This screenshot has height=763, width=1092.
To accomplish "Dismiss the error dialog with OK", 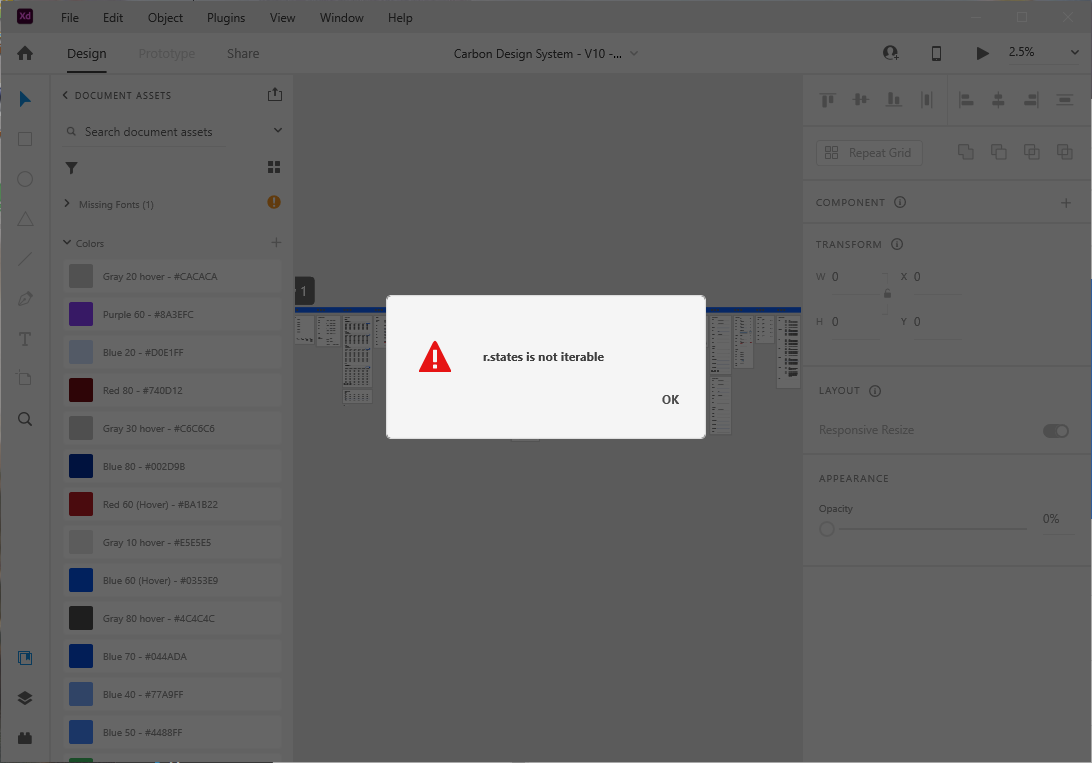I will (x=670, y=399).
